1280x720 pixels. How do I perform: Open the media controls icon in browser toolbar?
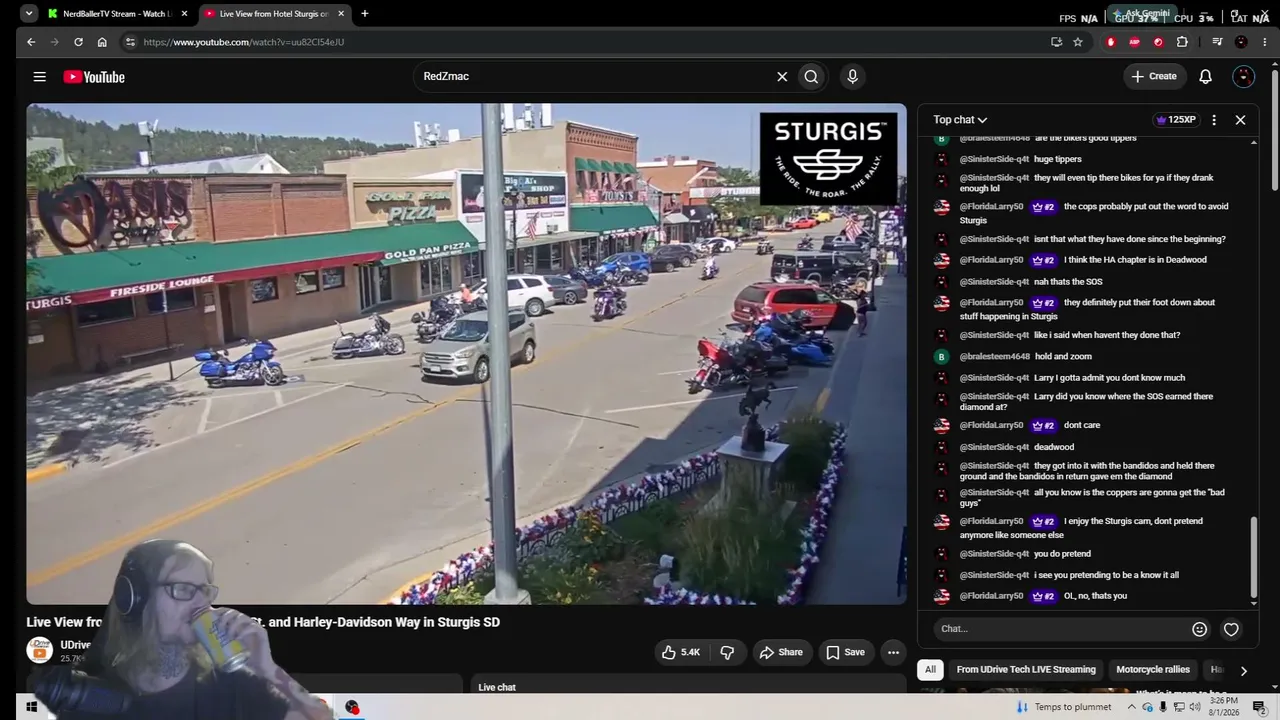click(1217, 42)
